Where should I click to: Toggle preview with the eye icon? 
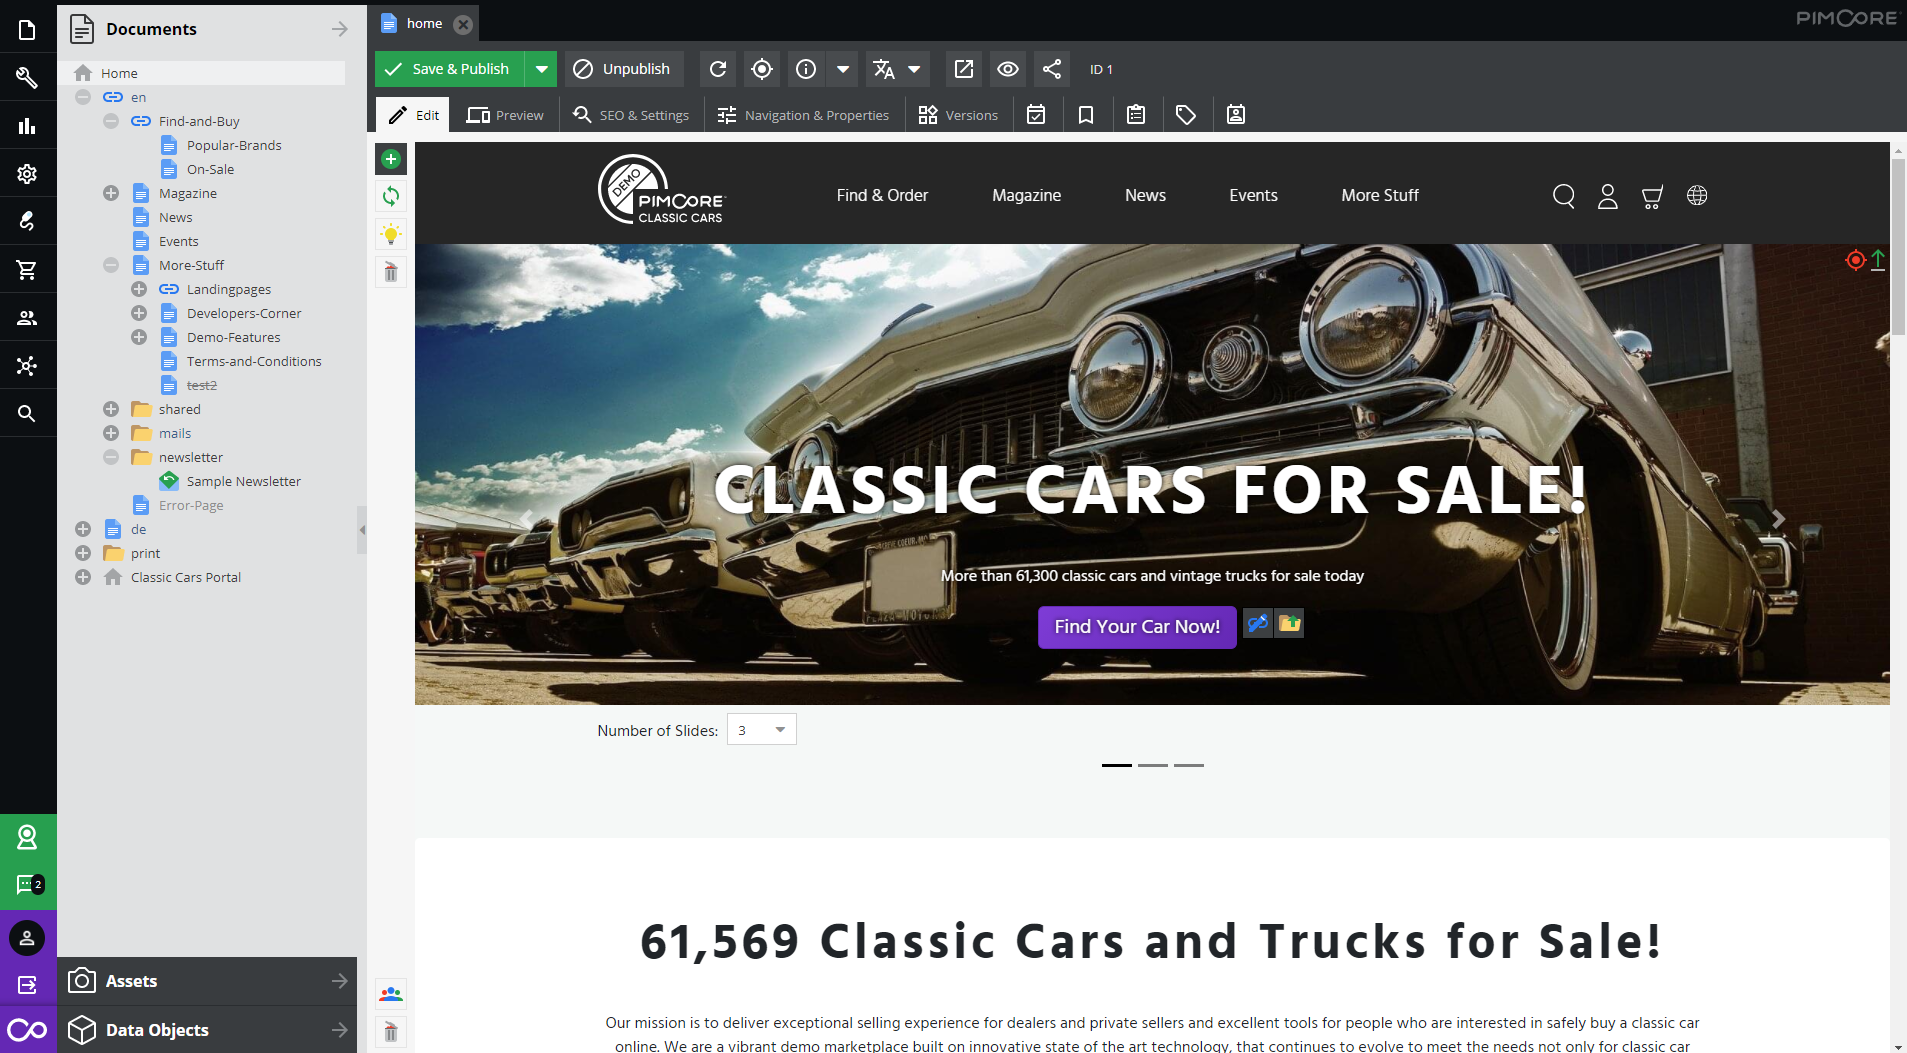click(x=1008, y=69)
